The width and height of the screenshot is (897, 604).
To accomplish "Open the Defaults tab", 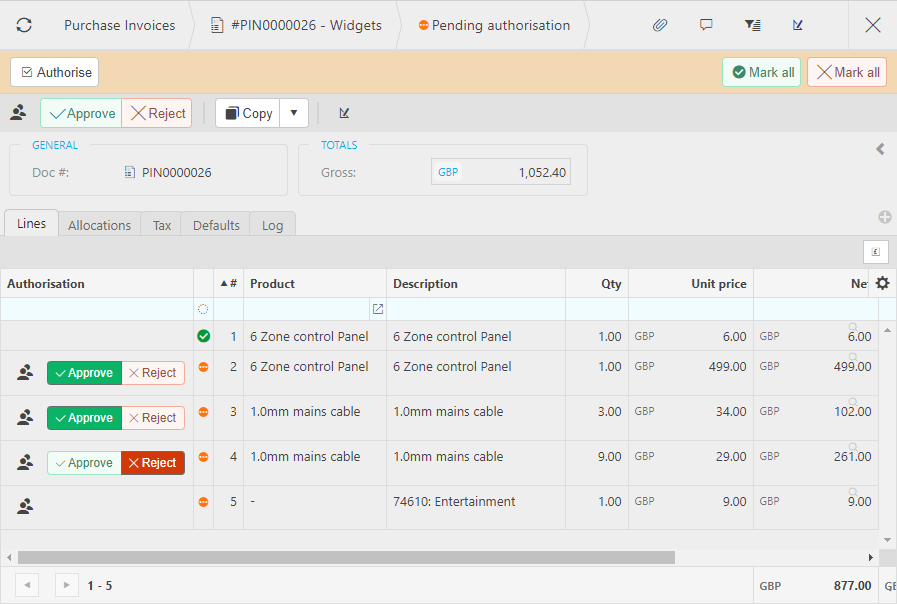I will tap(216, 225).
